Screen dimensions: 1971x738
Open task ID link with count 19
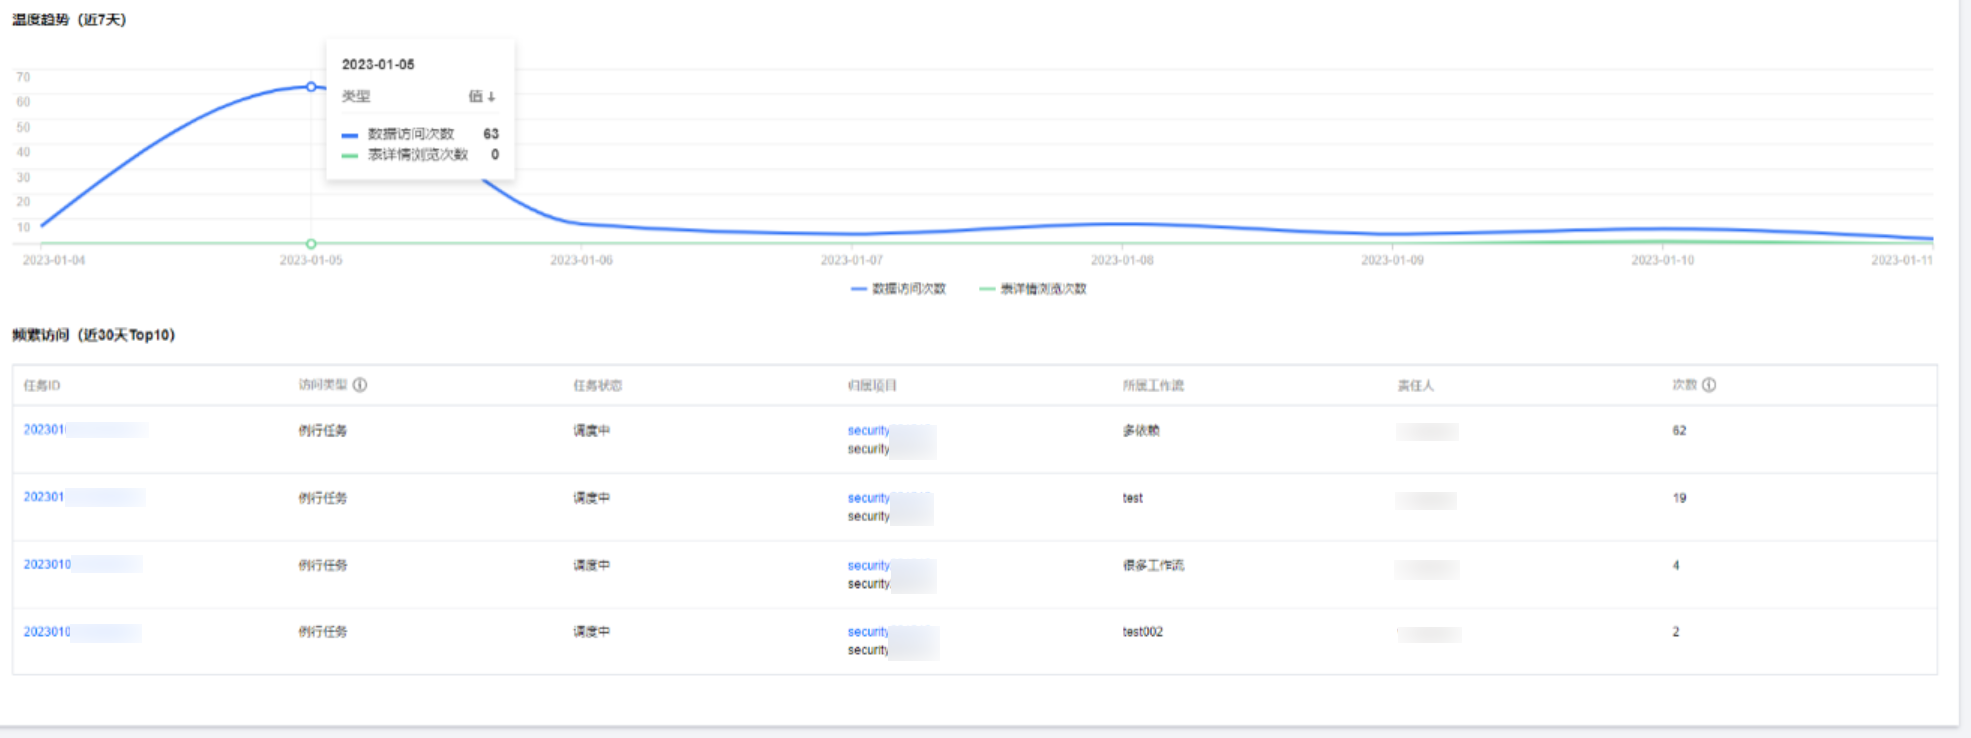[44, 497]
